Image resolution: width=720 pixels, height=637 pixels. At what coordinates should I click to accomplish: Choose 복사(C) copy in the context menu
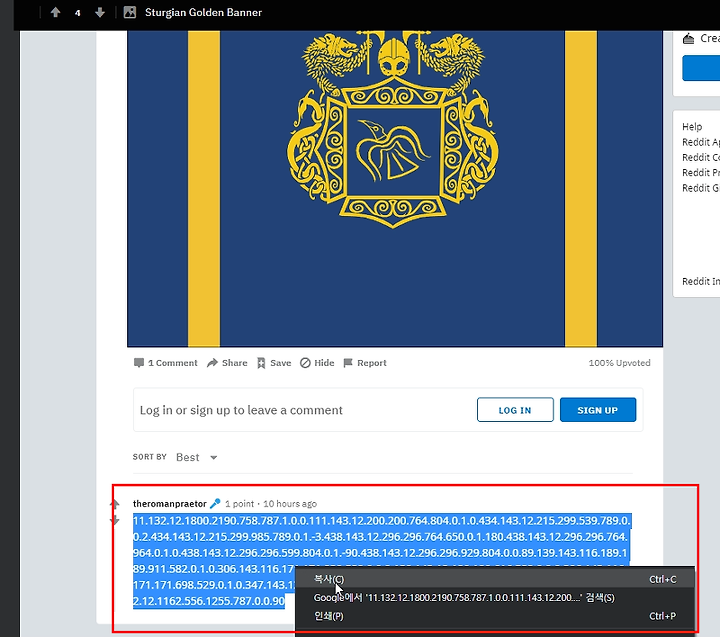(x=495, y=579)
